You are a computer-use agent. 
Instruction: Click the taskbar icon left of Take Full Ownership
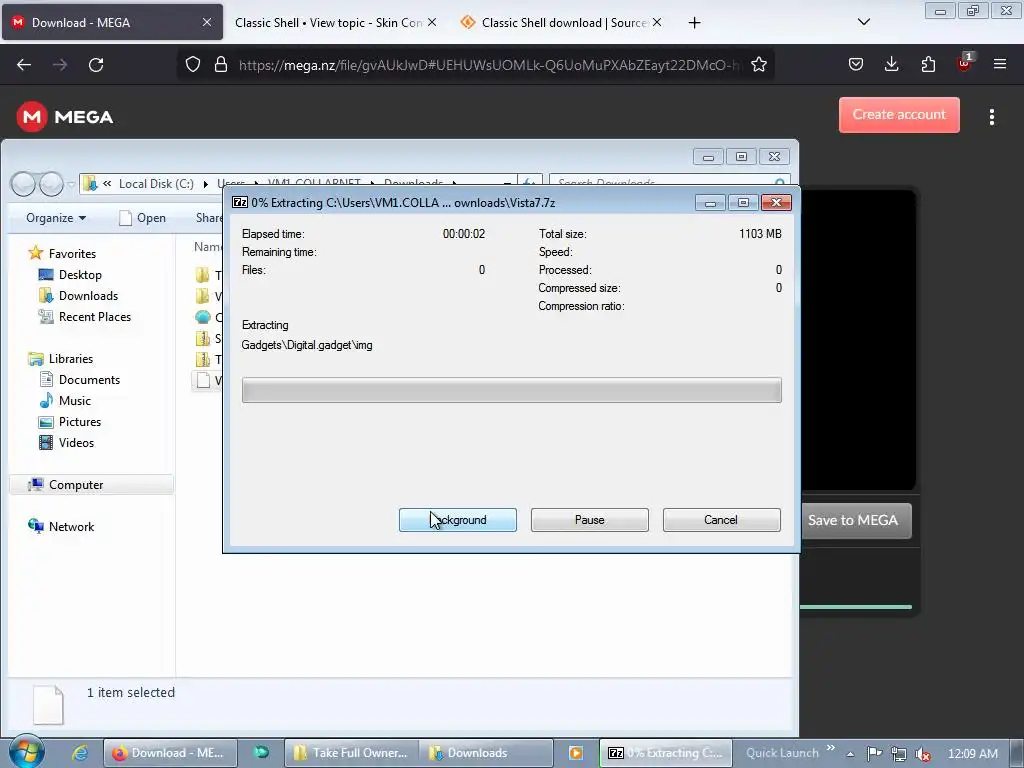pyautogui.click(x=261, y=753)
